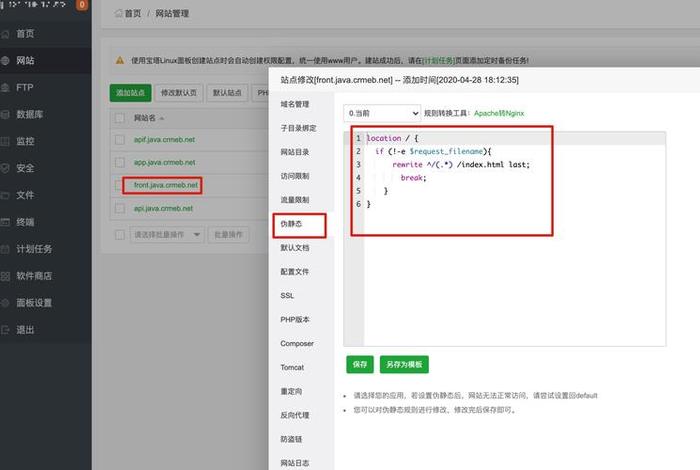Click the FTP icon in the sidebar
The width and height of the screenshot is (700, 470).
(x=5, y=87)
